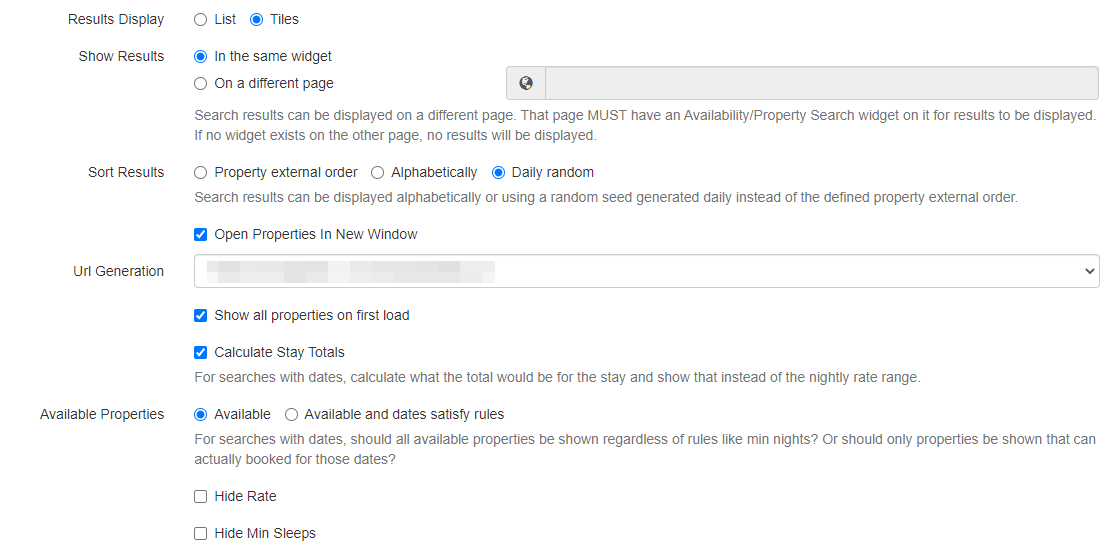This screenshot has width=1118, height=553.
Task: Open the Url Generation dropdown
Action: tap(646, 271)
